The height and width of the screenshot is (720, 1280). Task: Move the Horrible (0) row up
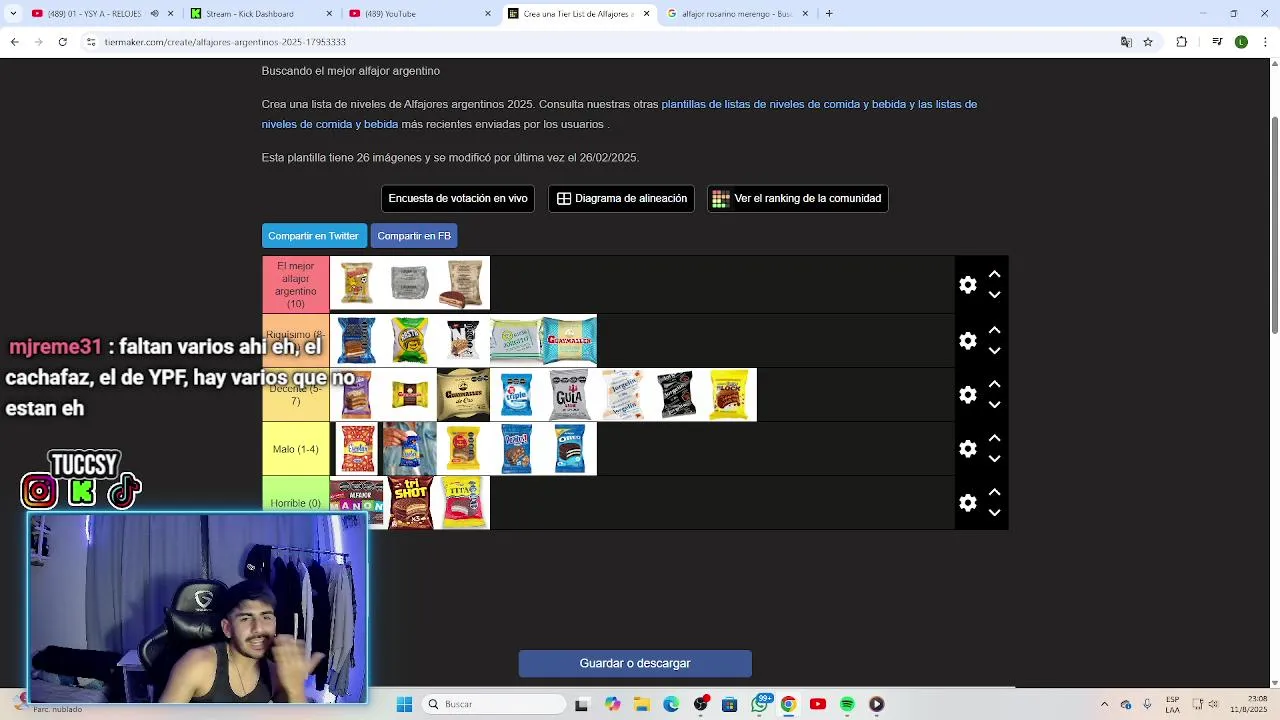994,492
